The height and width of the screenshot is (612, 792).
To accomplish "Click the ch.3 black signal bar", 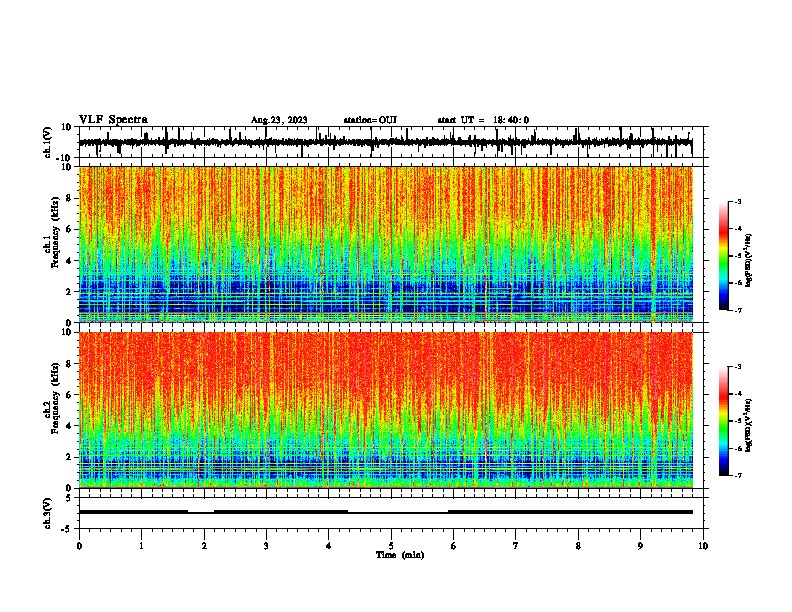I will point(386,512).
